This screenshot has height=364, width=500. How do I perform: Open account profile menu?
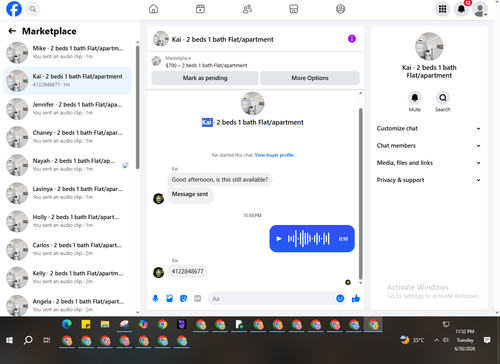(x=480, y=9)
